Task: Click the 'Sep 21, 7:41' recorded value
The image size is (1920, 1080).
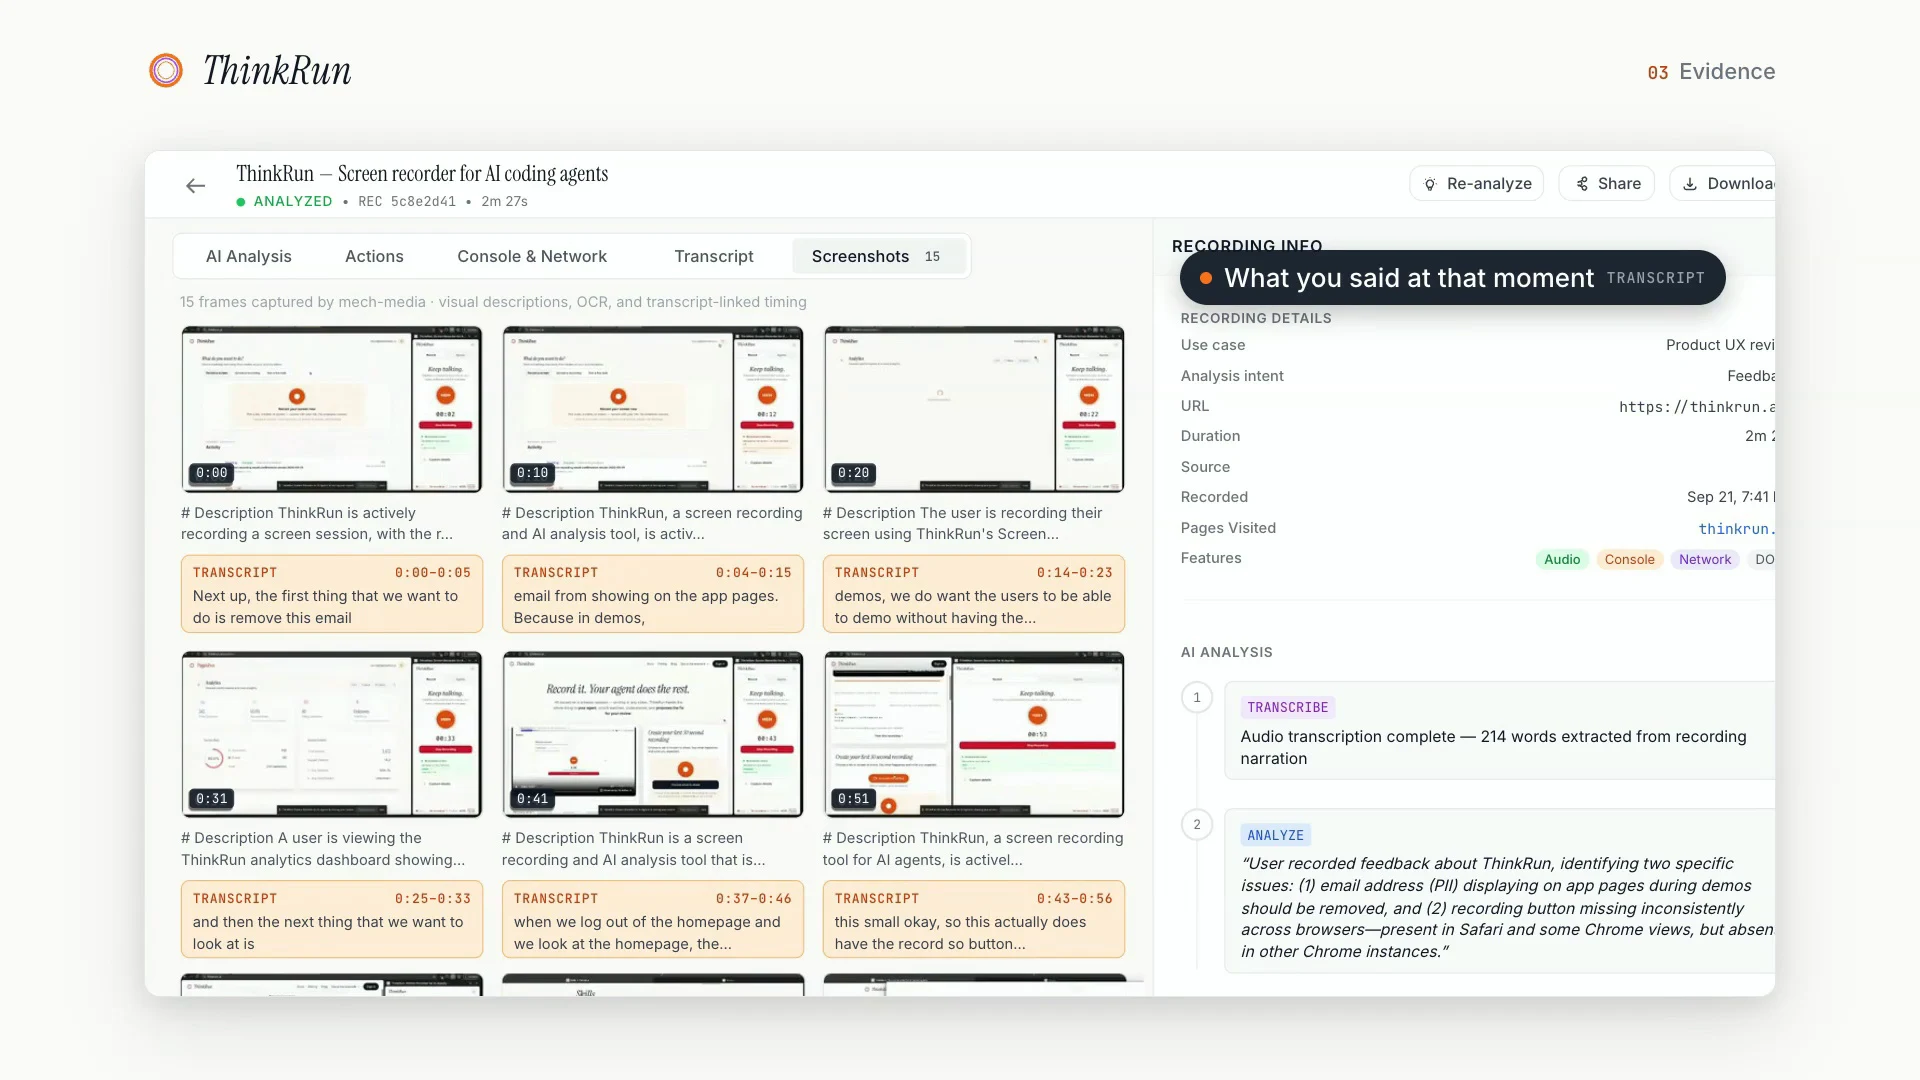Action: (1731, 497)
